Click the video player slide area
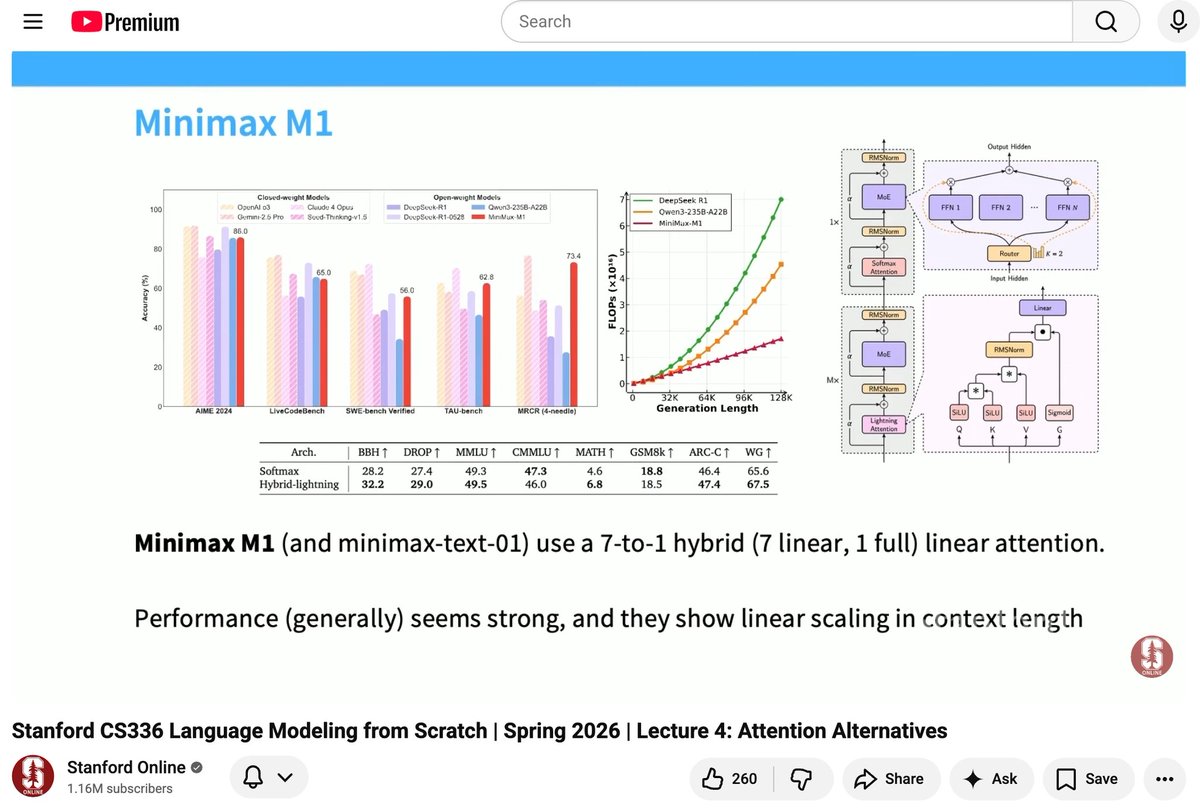The width and height of the screenshot is (1200, 808). (598, 375)
